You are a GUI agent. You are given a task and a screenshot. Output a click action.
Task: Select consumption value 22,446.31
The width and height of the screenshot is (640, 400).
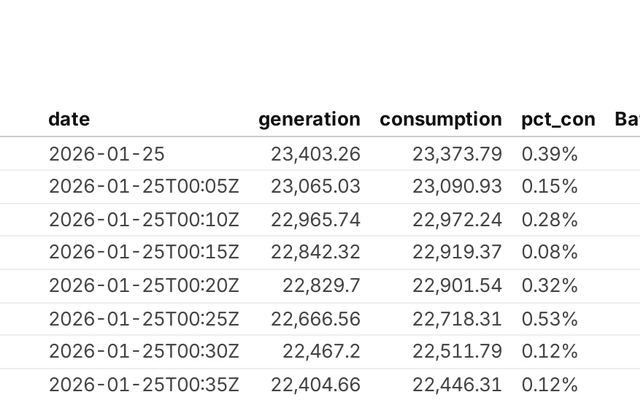pos(457,385)
